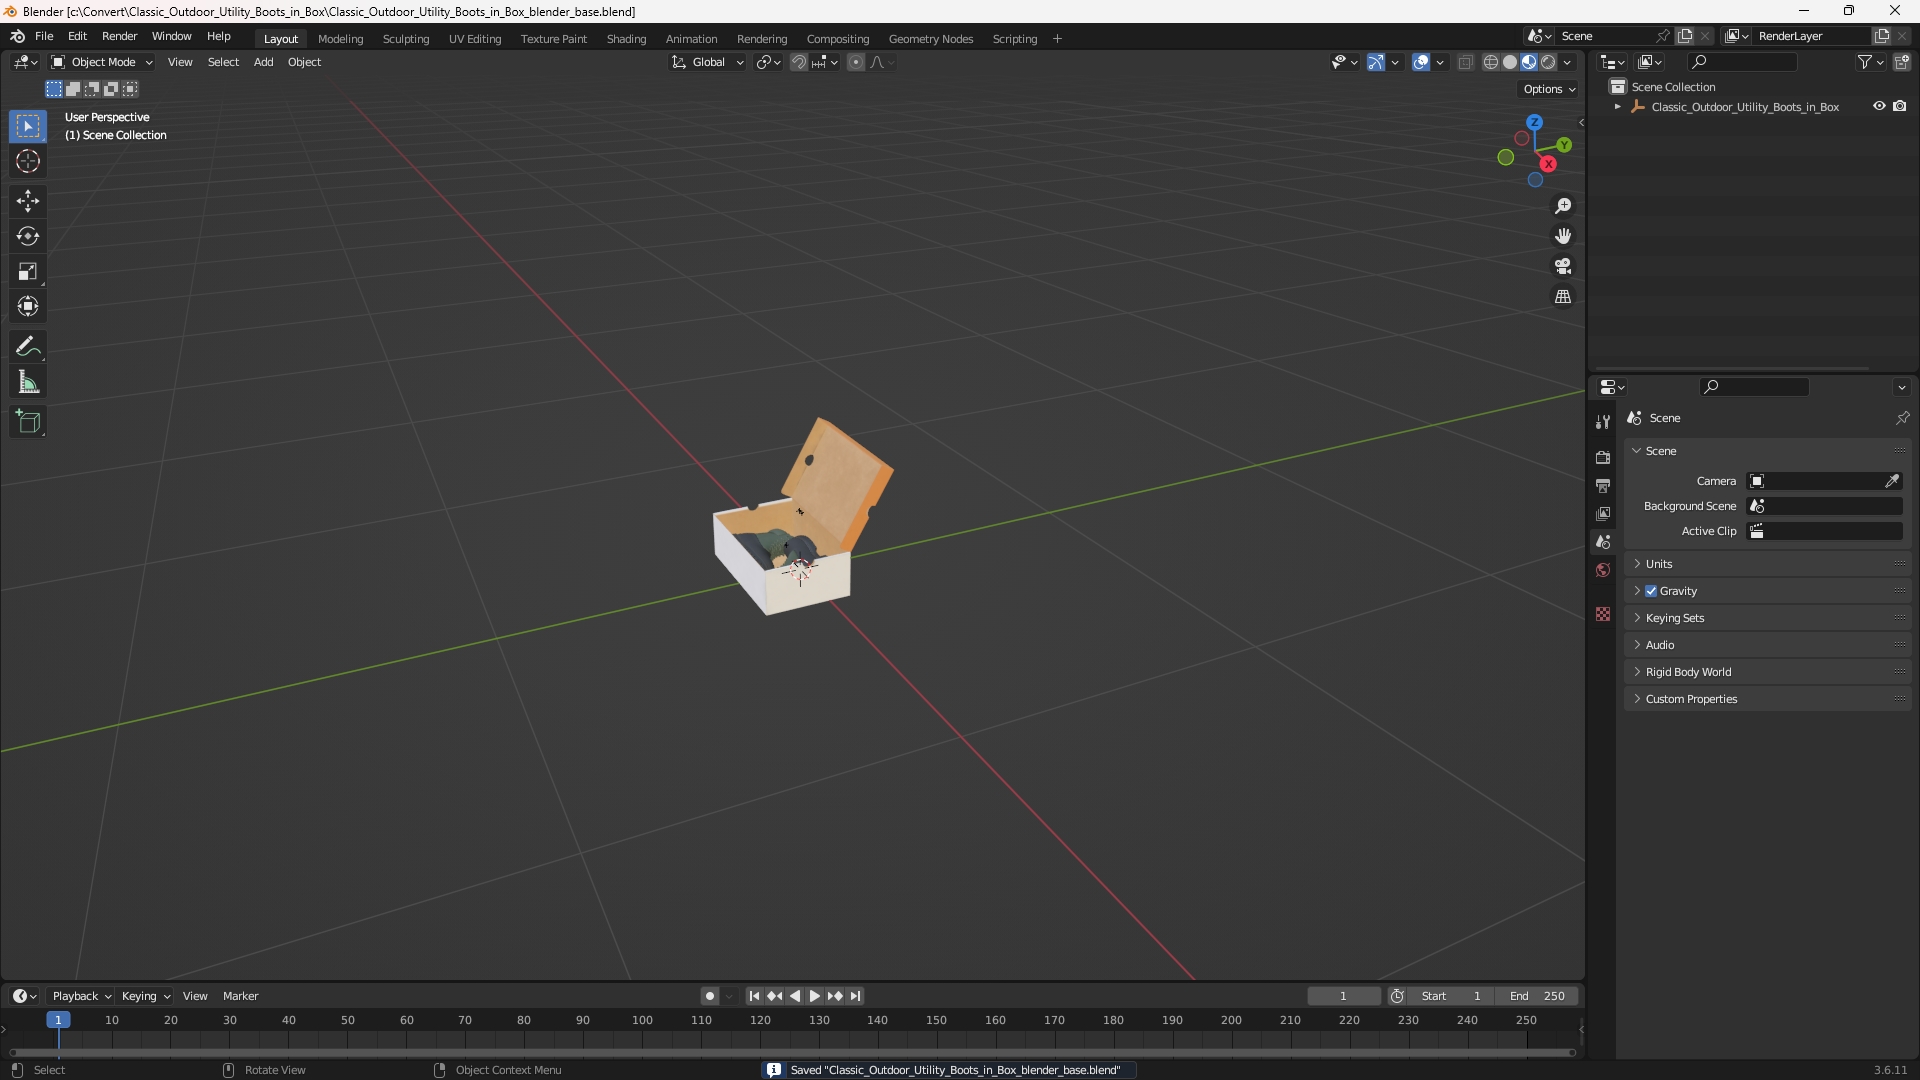Screen dimensions: 1920x1080
Task: Toggle viewport overlays
Action: click(1421, 62)
